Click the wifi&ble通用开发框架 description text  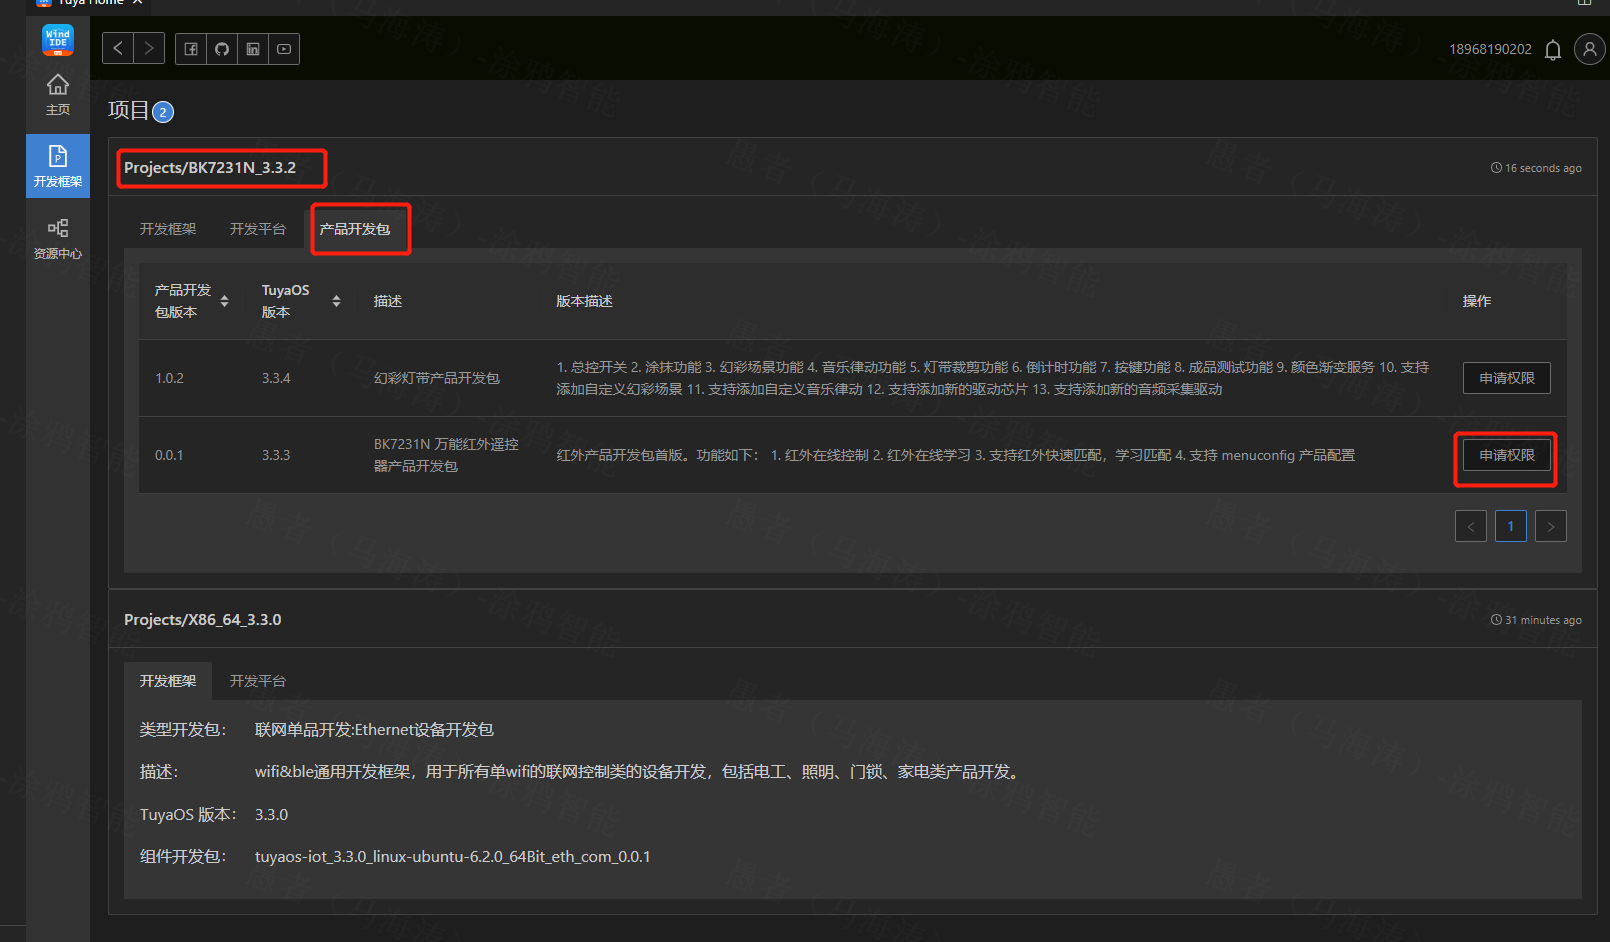click(x=639, y=771)
